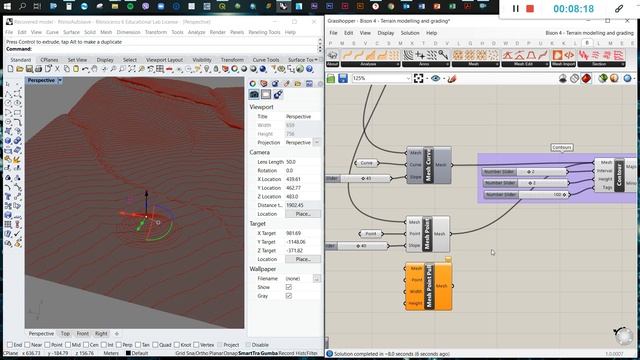The image size is (640, 360).
Task: Uncheck the wallpaper Gray checkbox
Action: tap(289, 296)
